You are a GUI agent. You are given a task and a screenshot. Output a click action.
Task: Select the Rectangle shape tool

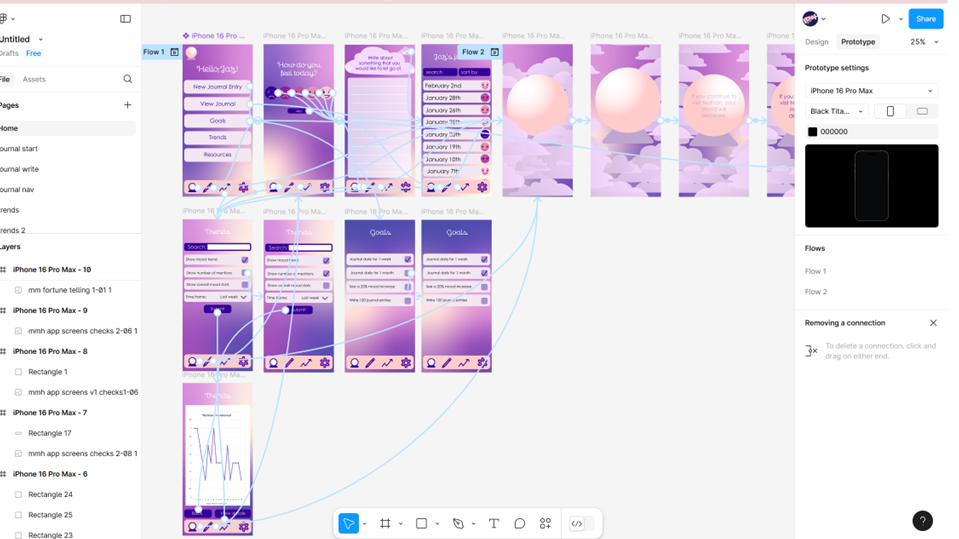click(421, 524)
